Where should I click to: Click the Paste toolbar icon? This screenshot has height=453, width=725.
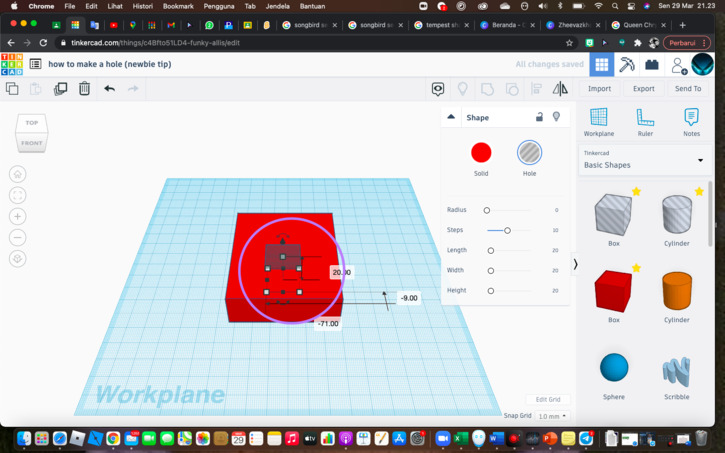click(x=36, y=88)
